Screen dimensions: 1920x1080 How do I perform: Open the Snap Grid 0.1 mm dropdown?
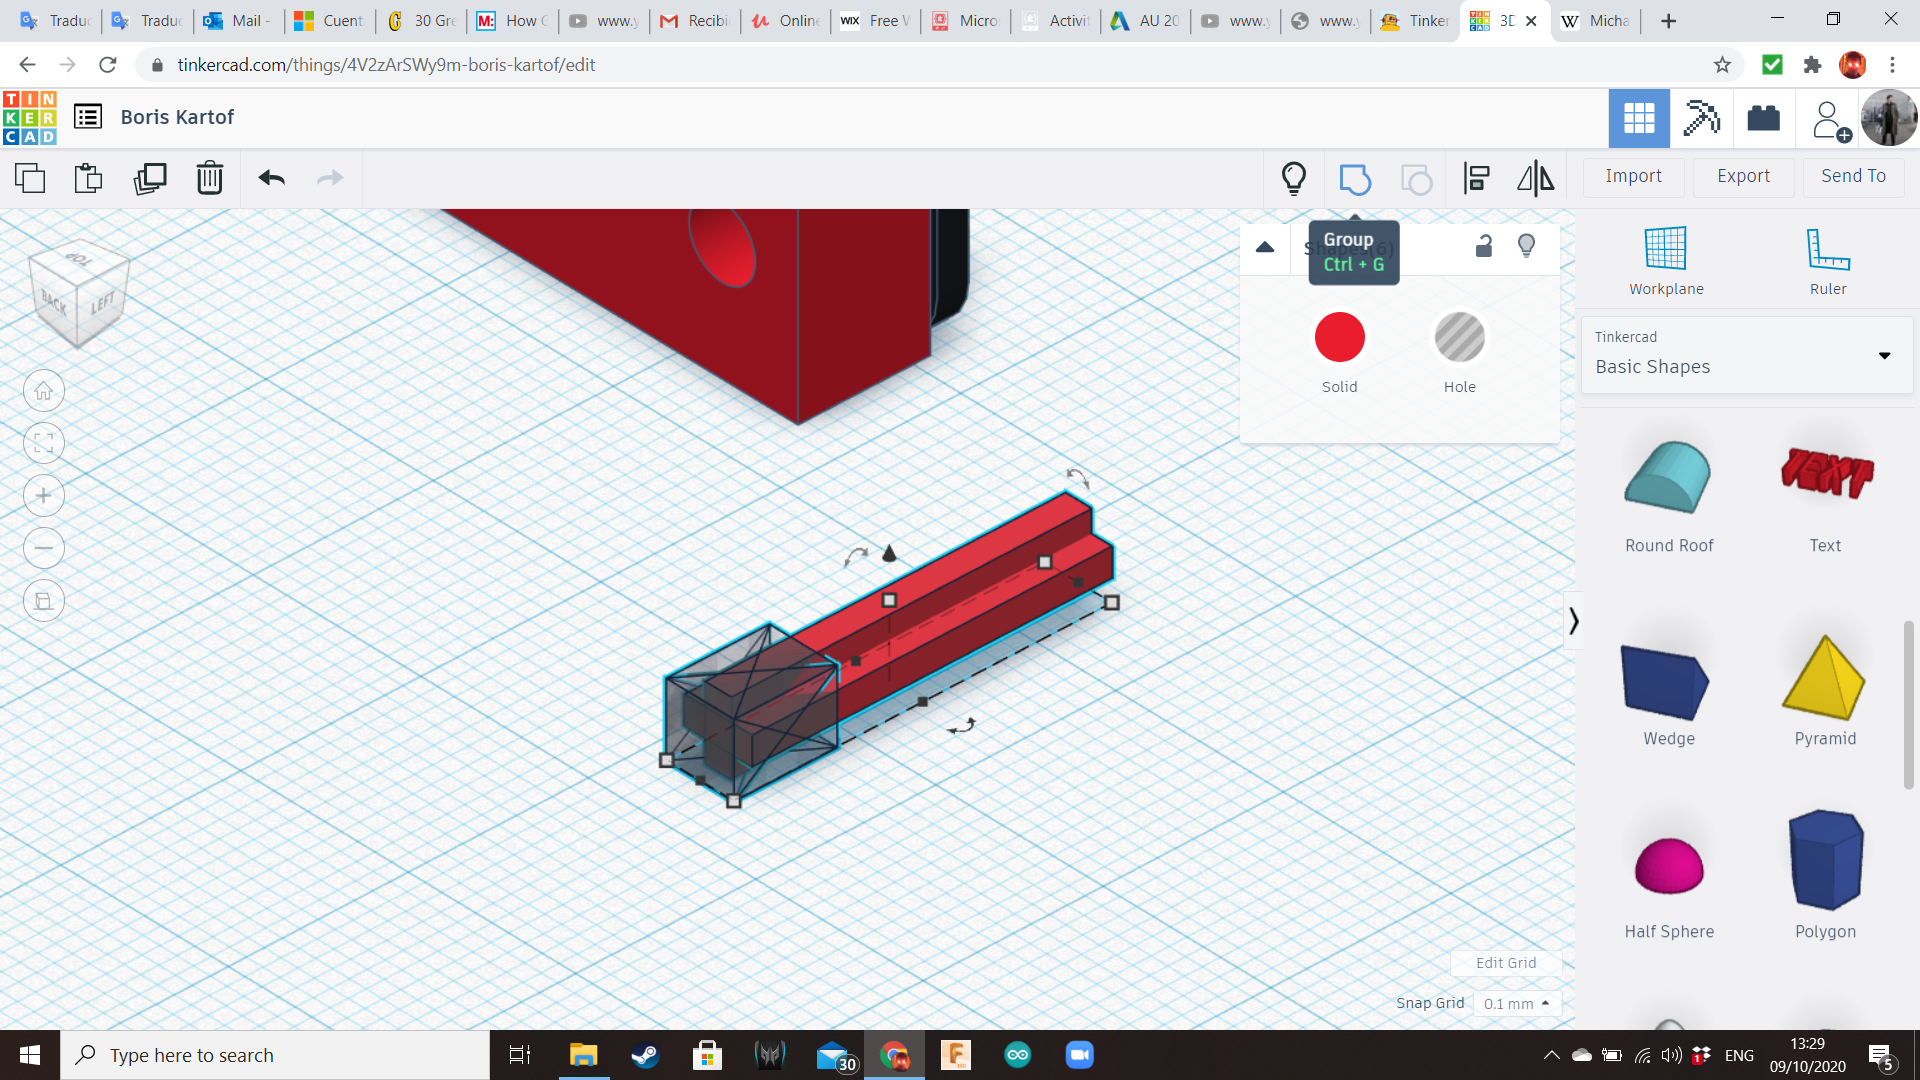pos(1516,1003)
